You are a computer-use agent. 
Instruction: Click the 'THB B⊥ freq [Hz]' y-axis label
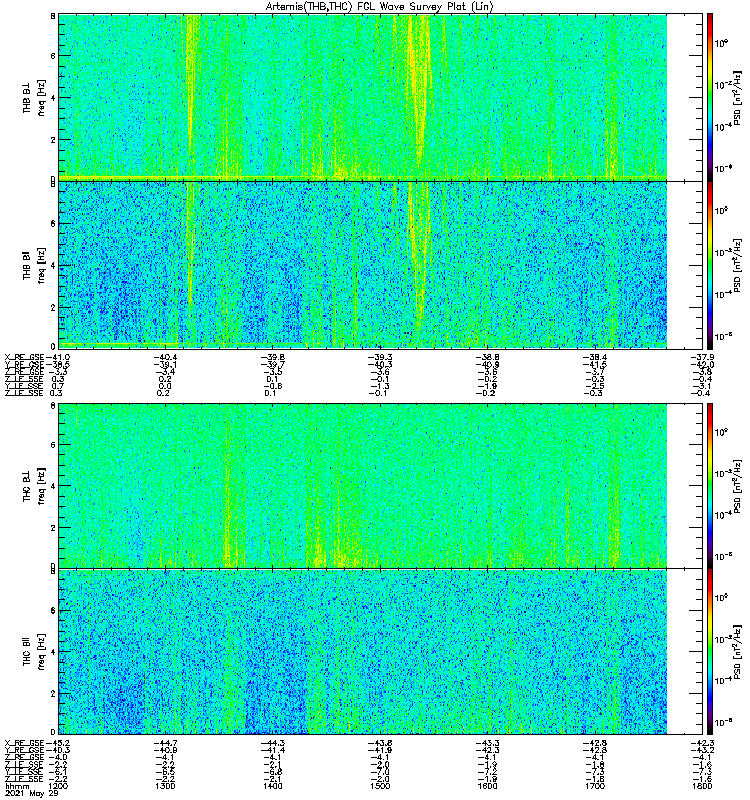click(x=34, y=97)
